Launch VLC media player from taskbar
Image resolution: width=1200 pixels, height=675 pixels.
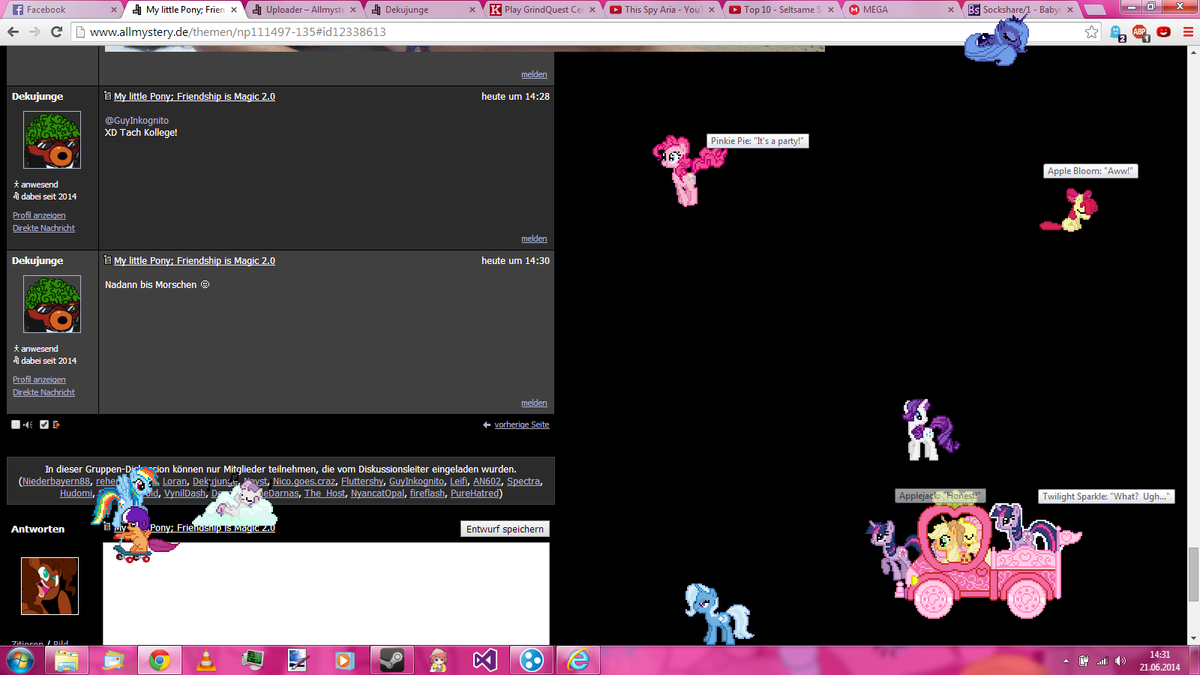click(206, 660)
